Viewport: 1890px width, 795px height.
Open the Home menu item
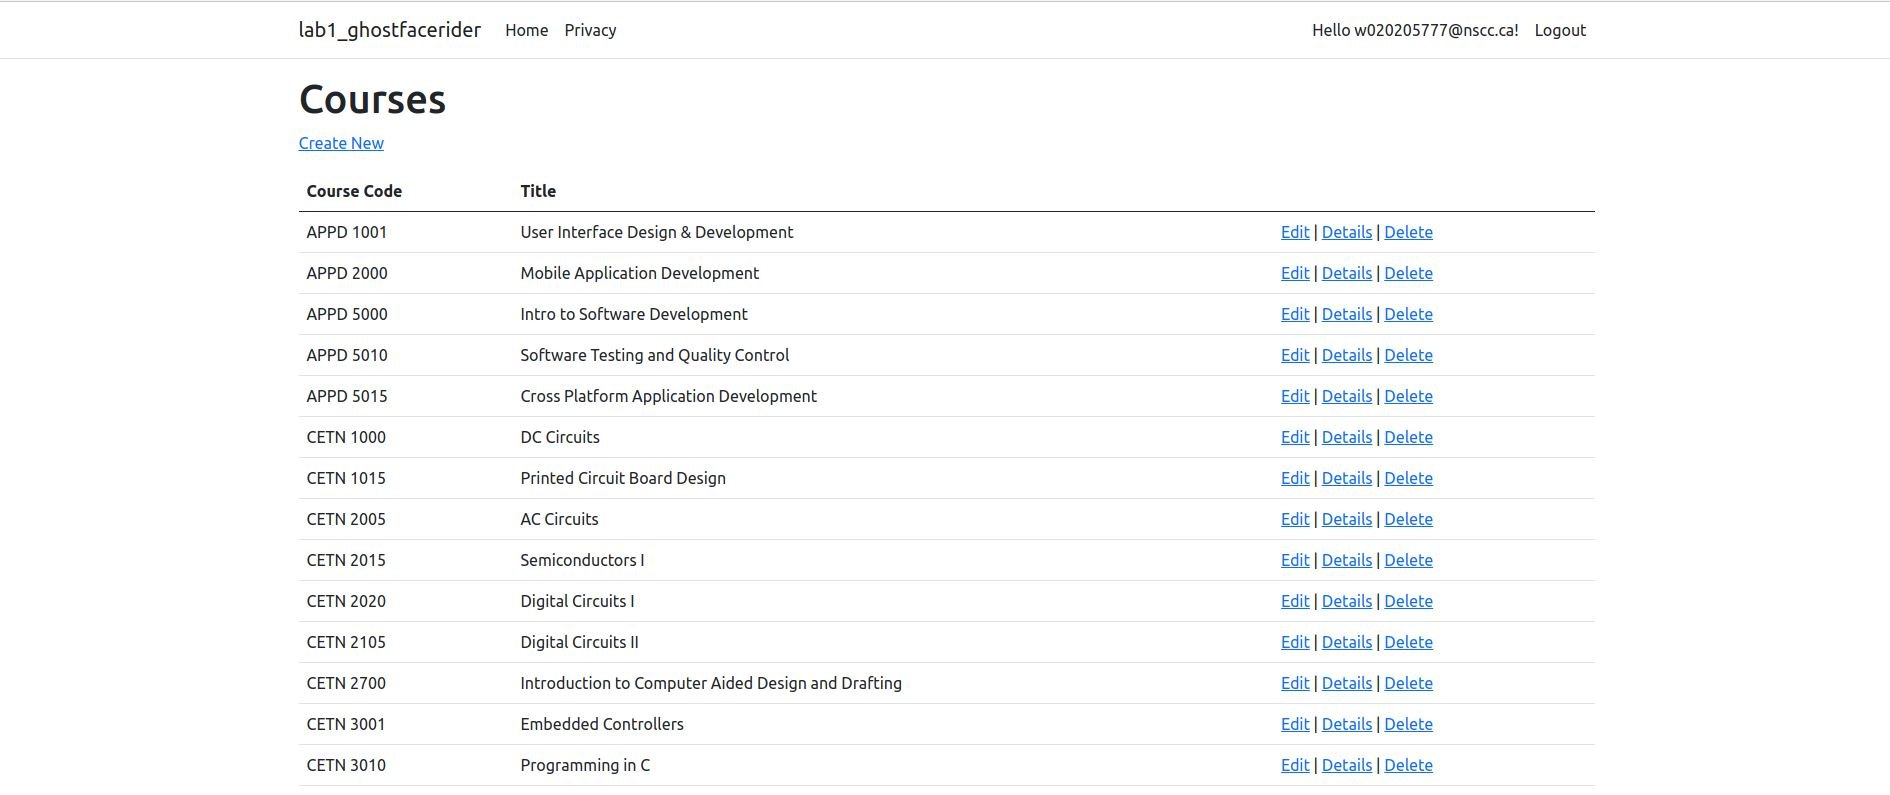pyautogui.click(x=526, y=30)
